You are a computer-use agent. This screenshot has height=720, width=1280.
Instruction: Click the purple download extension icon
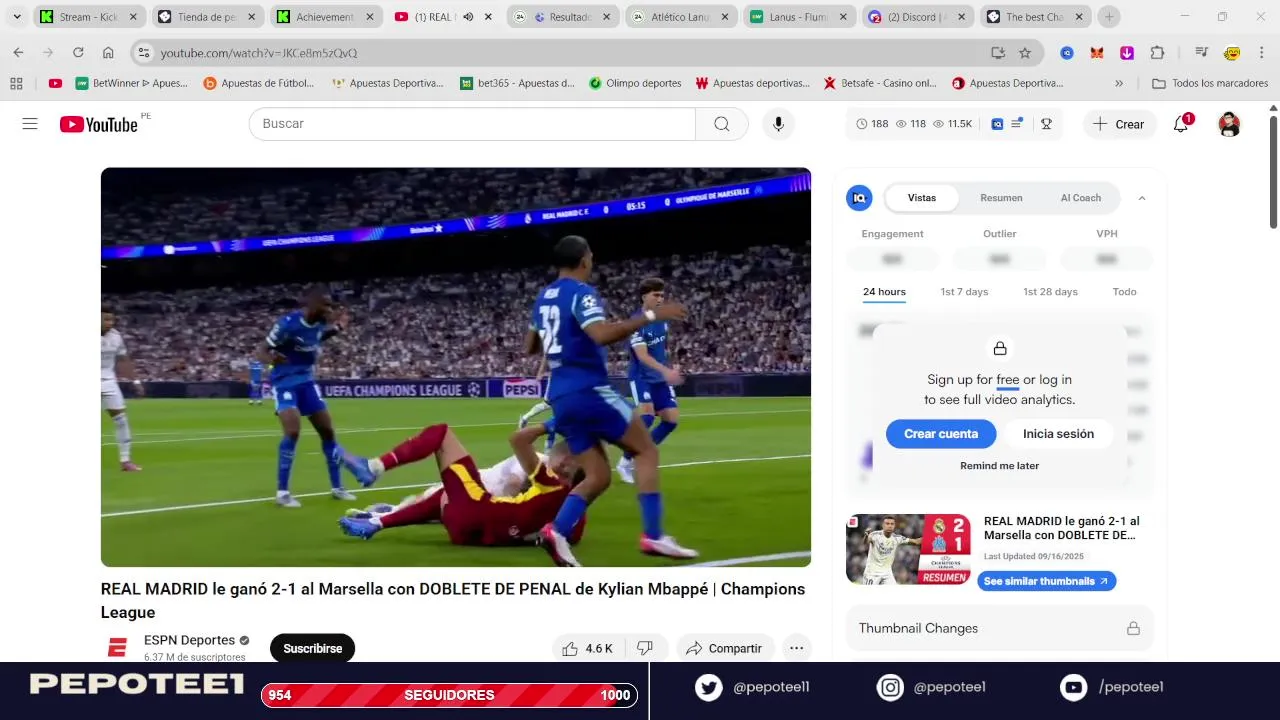pos(1127,53)
